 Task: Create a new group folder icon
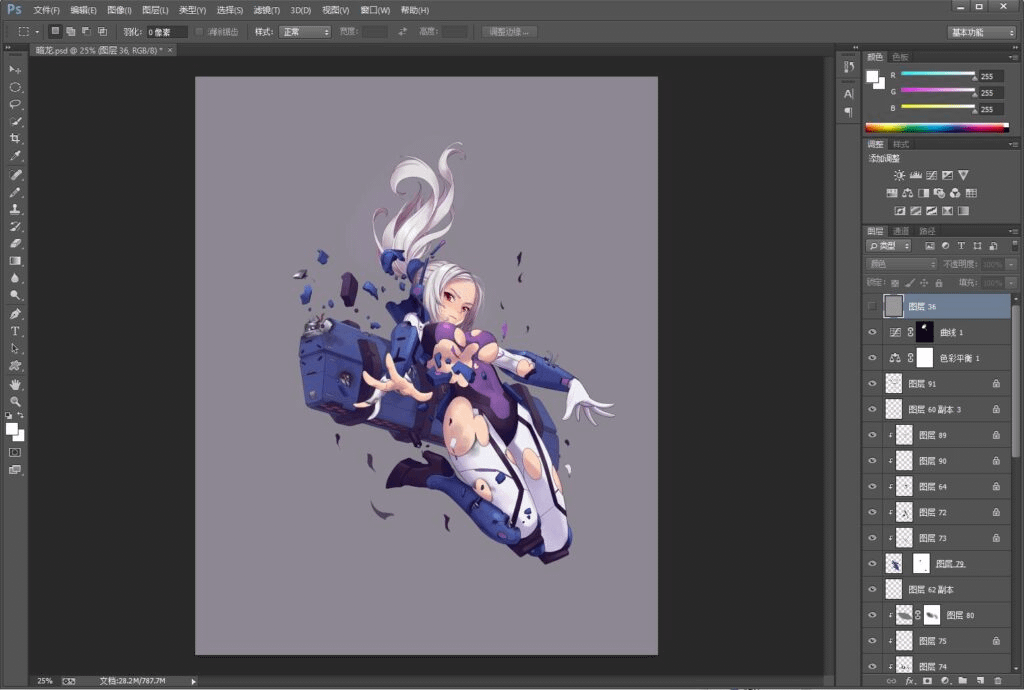pyautogui.click(x=963, y=681)
